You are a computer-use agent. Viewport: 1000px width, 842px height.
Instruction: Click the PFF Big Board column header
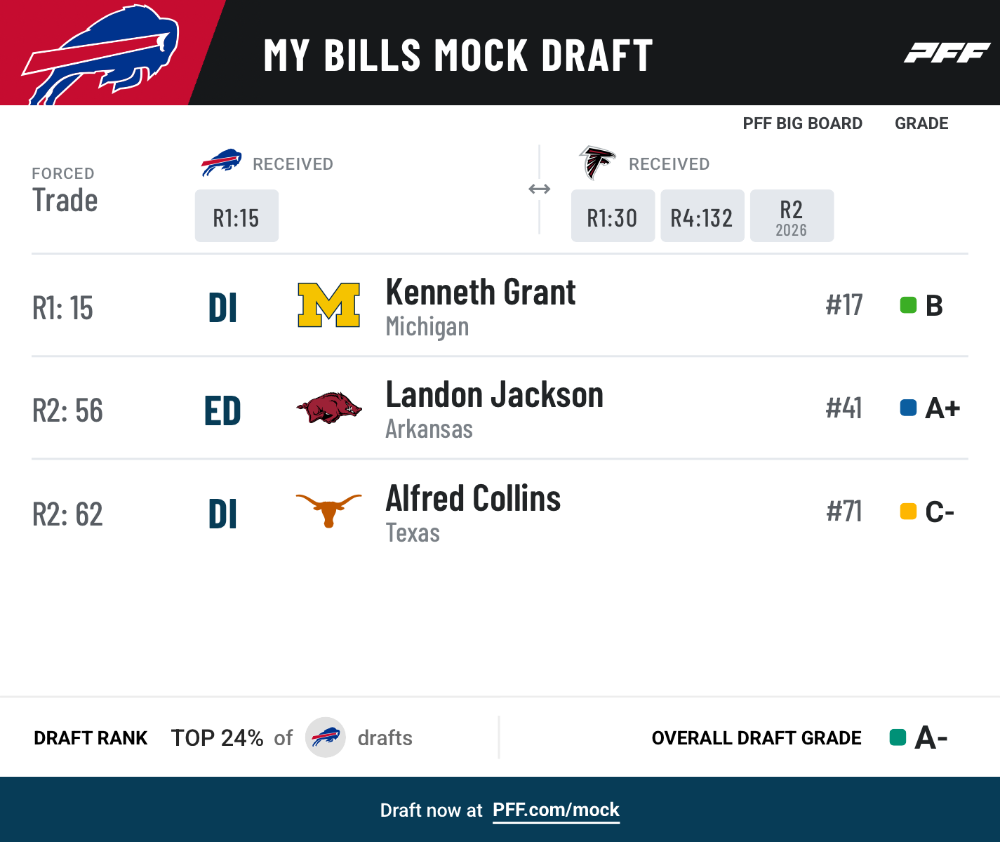click(x=802, y=123)
